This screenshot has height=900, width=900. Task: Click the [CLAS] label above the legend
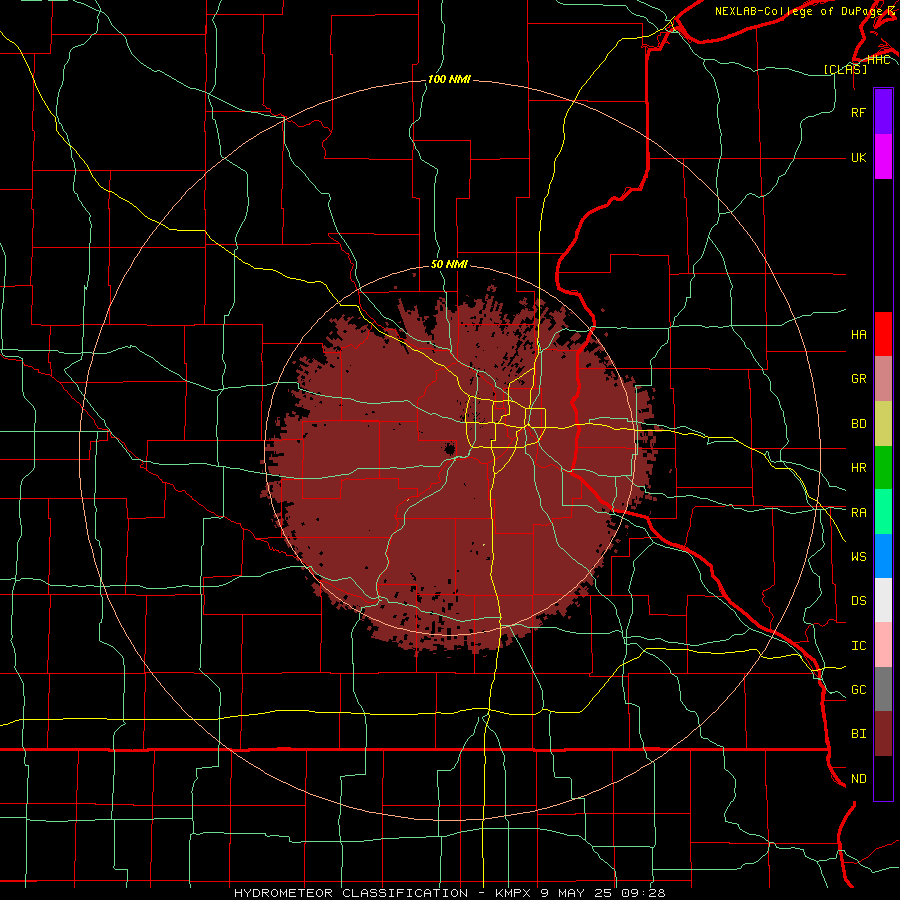[x=845, y=69]
